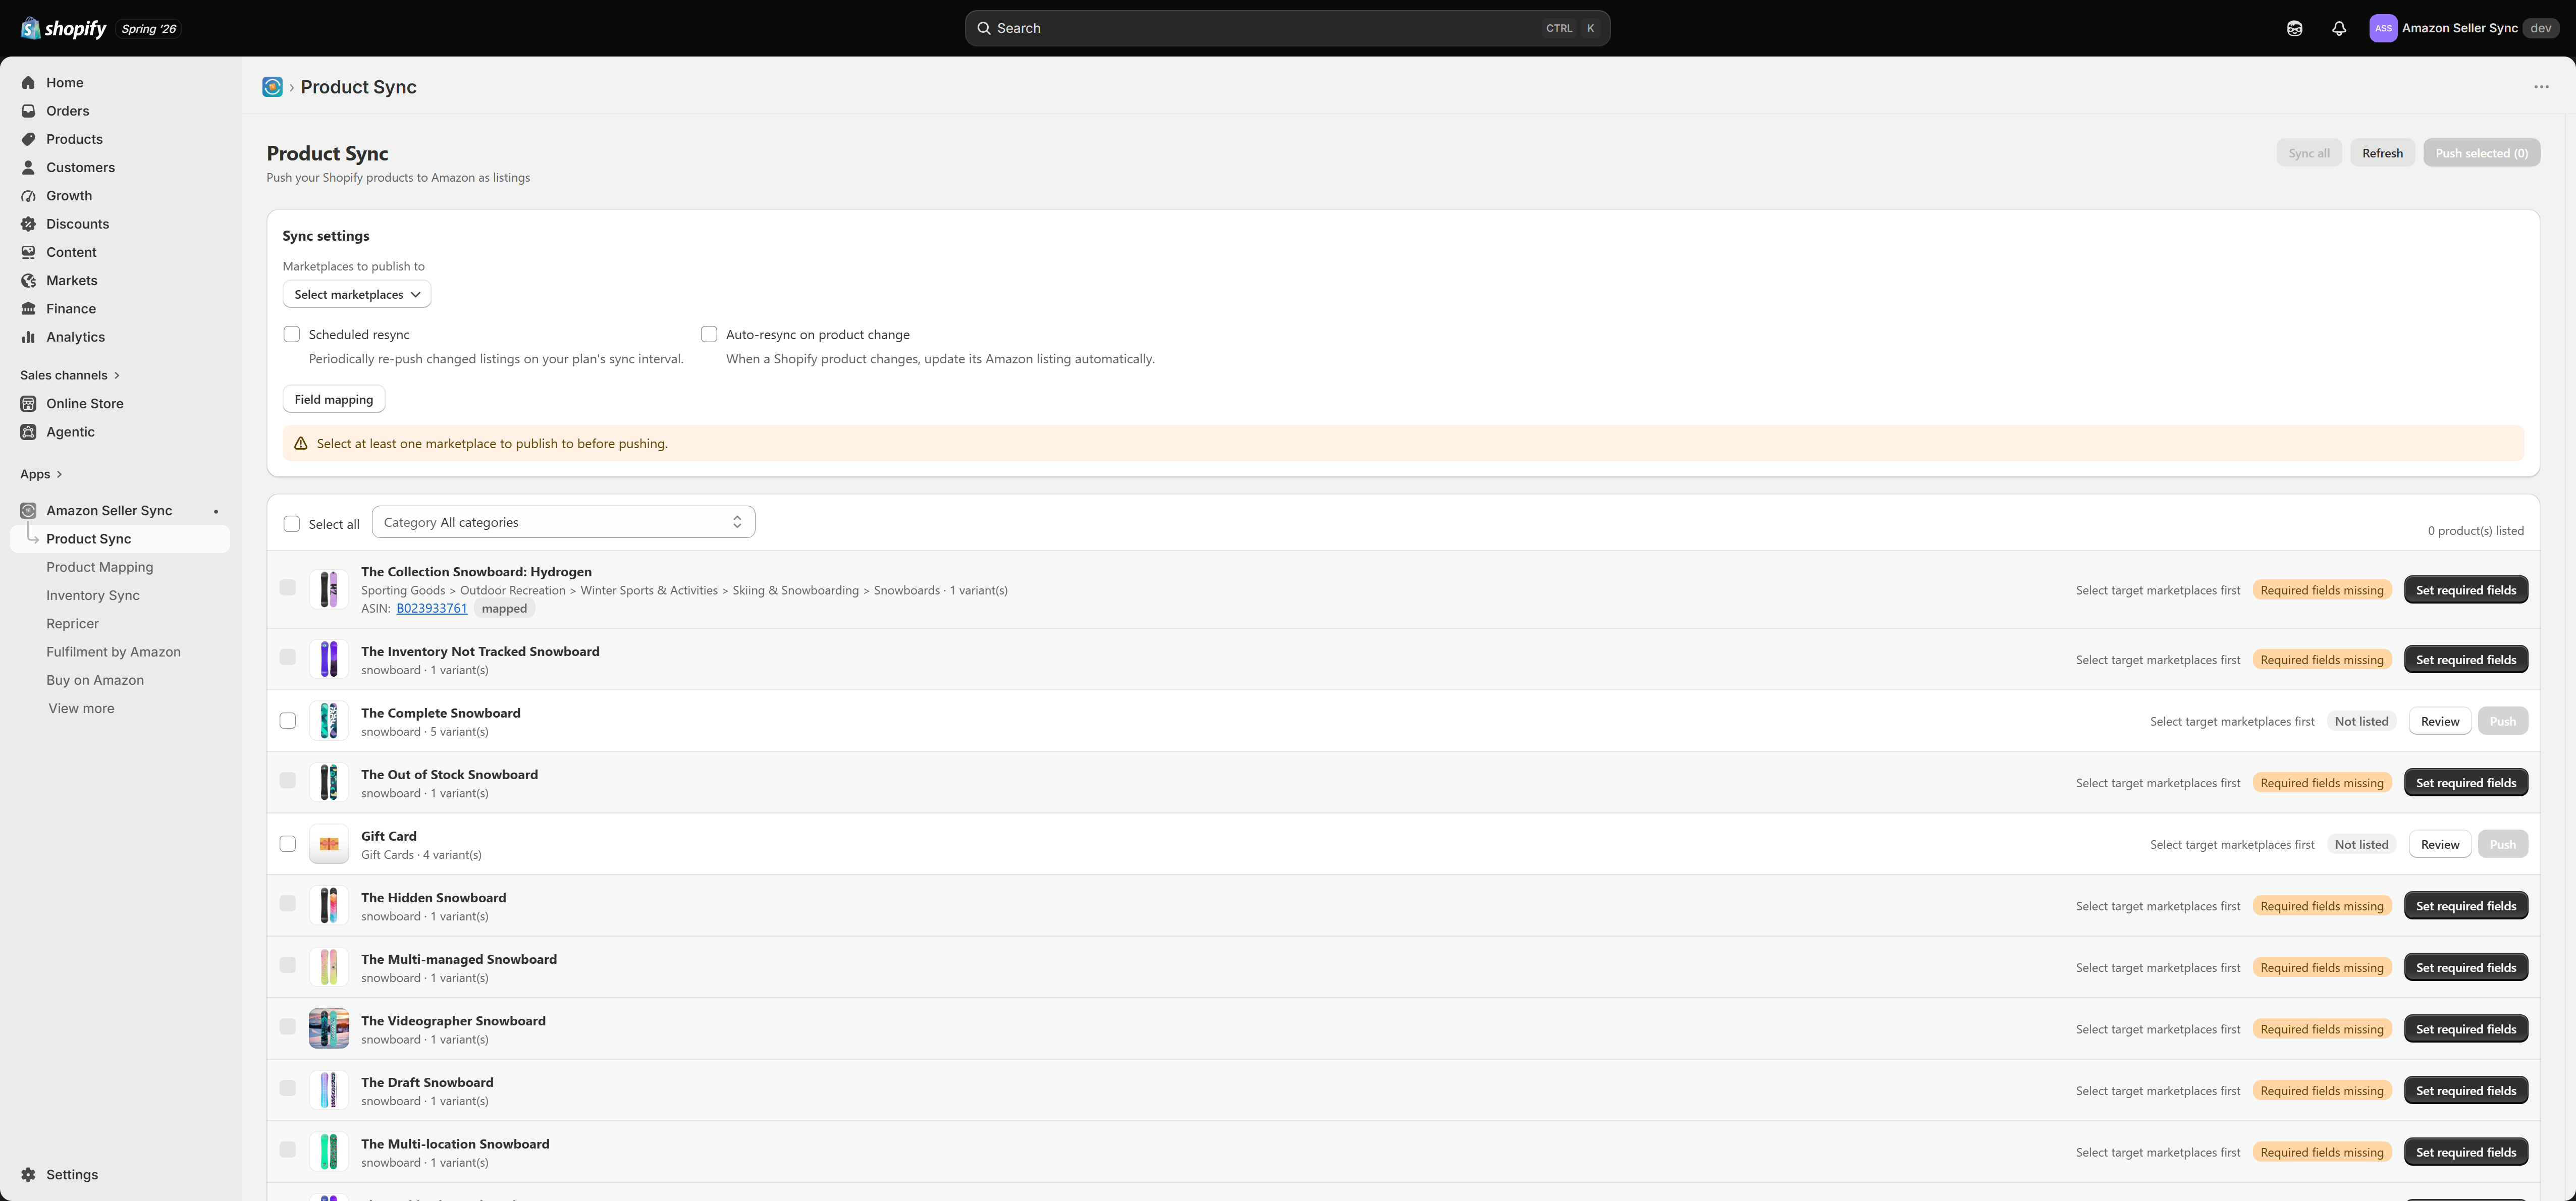The image size is (2576, 1201).
Task: Click the Orders inbox icon
Action: [x=28, y=111]
